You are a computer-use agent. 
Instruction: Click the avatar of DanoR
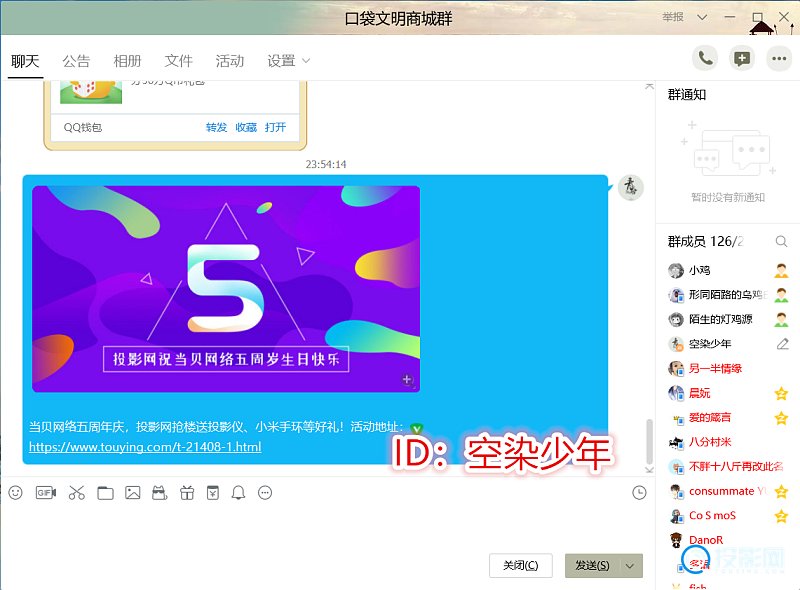point(676,540)
